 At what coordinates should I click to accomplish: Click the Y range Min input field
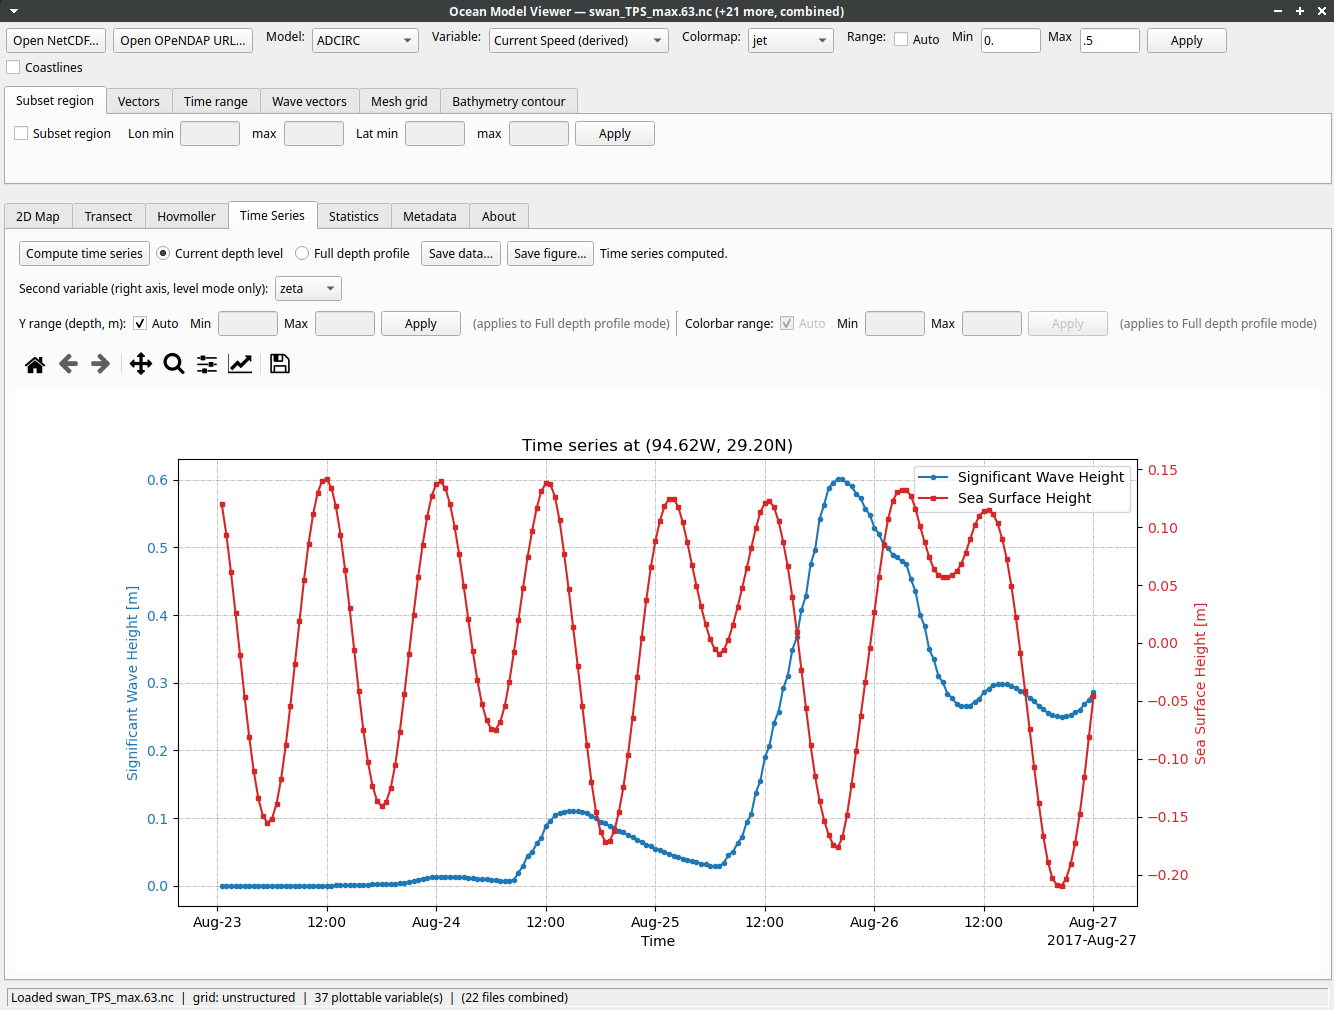point(248,323)
